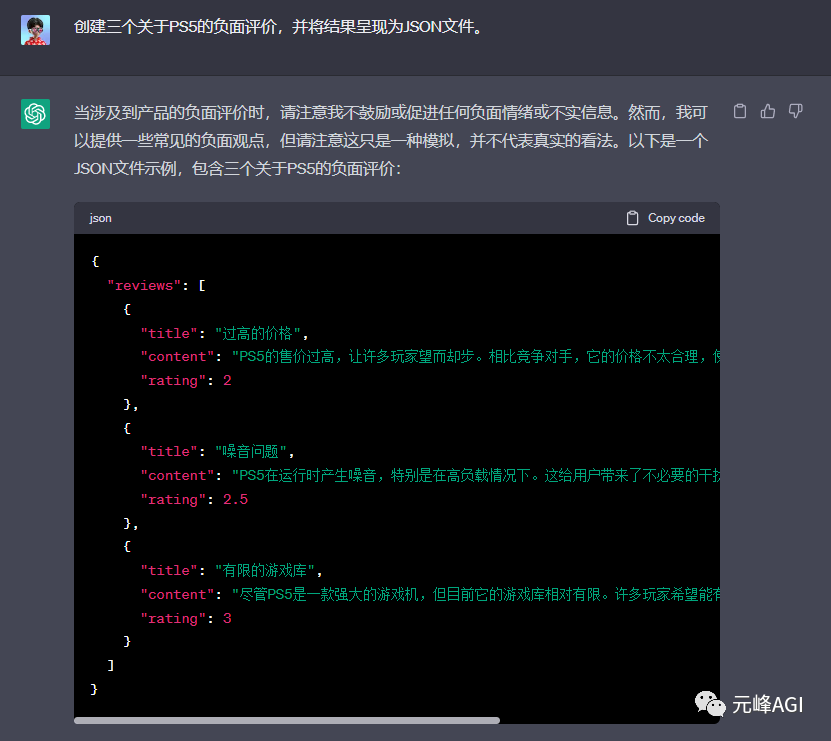Click the green ChatGPT assistant avatar
The width and height of the screenshot is (831, 741).
coord(35,114)
